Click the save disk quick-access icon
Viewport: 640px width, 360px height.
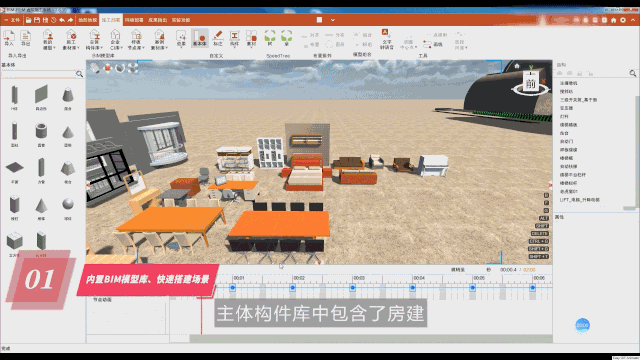37,20
